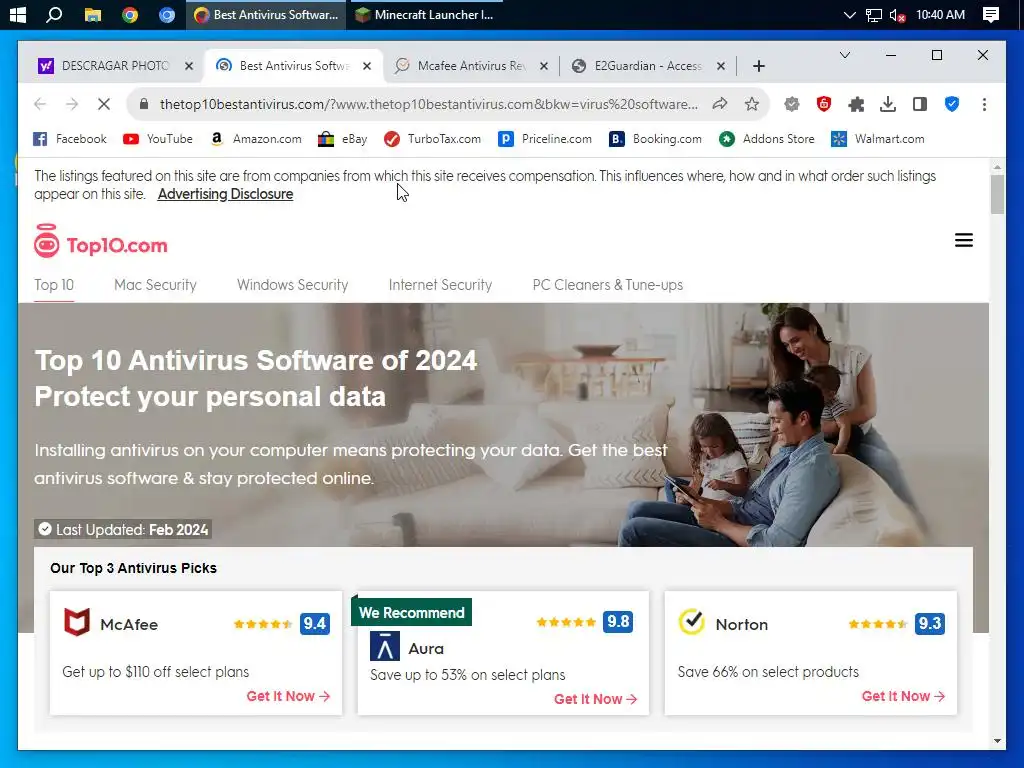Open the Windows Start menu
Viewport: 1024px width, 768px height.
18,14
